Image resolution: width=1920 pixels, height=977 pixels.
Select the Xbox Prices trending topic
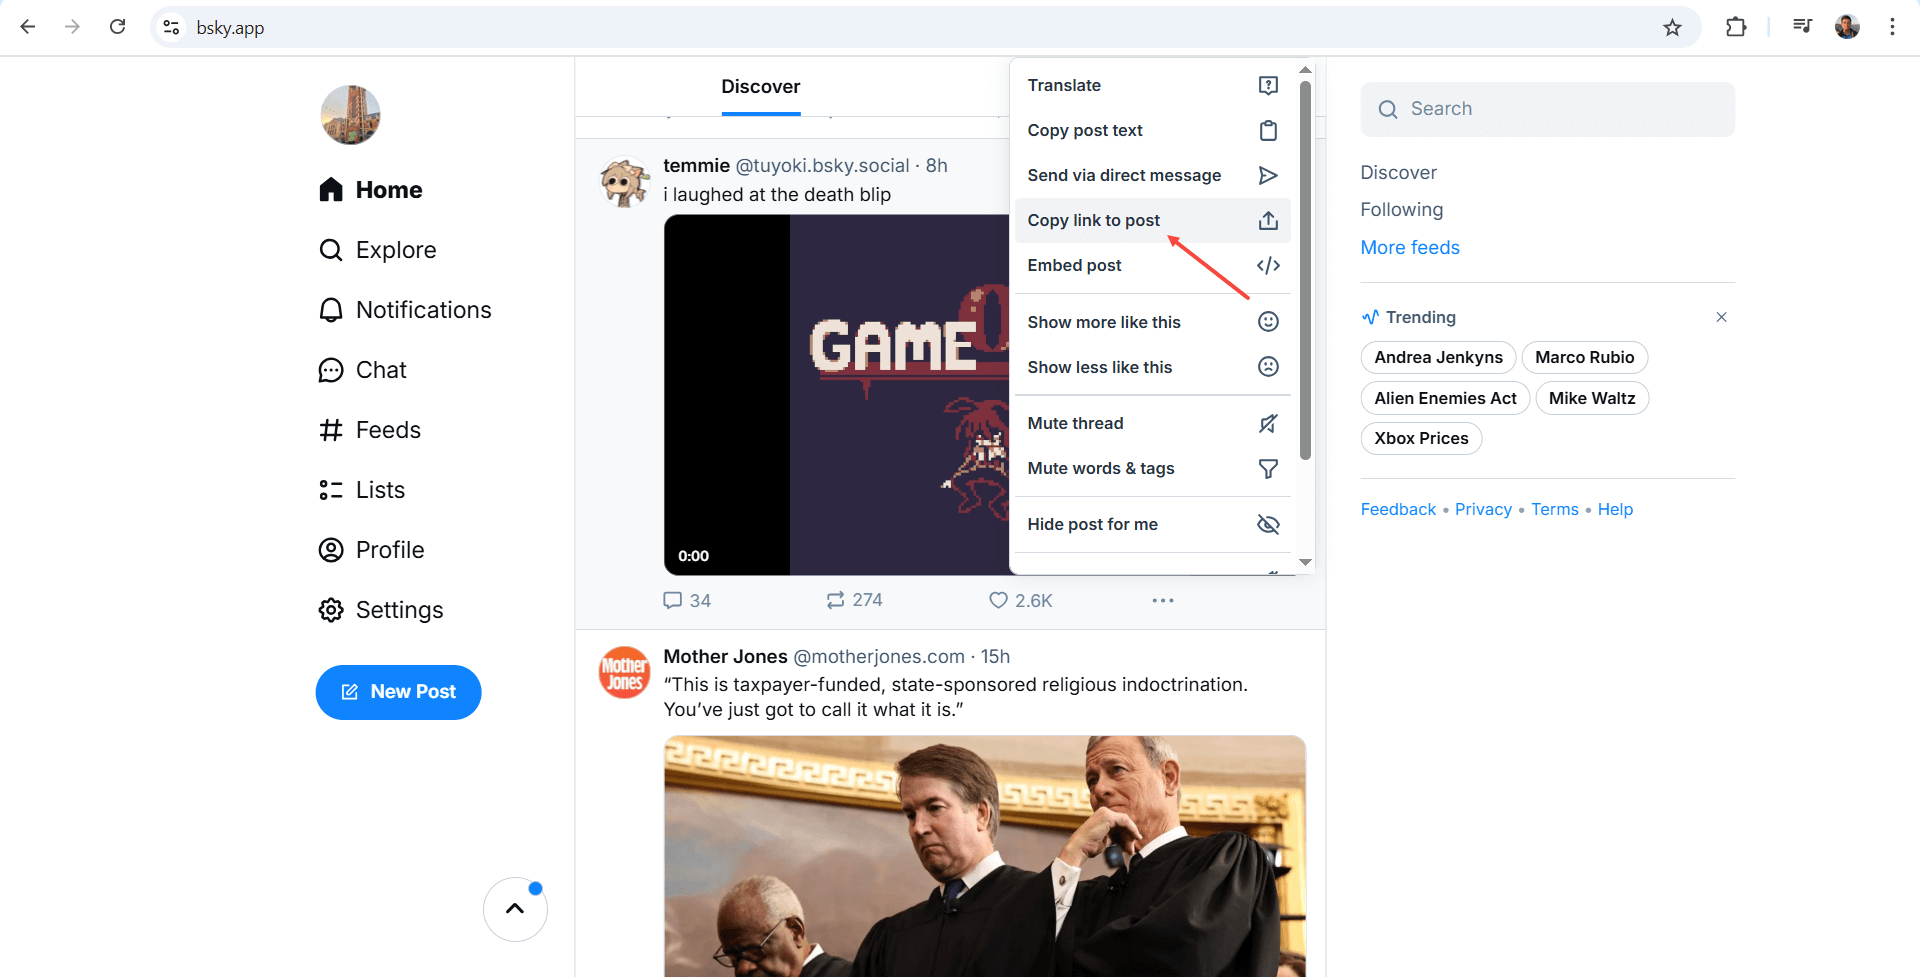[x=1421, y=438]
